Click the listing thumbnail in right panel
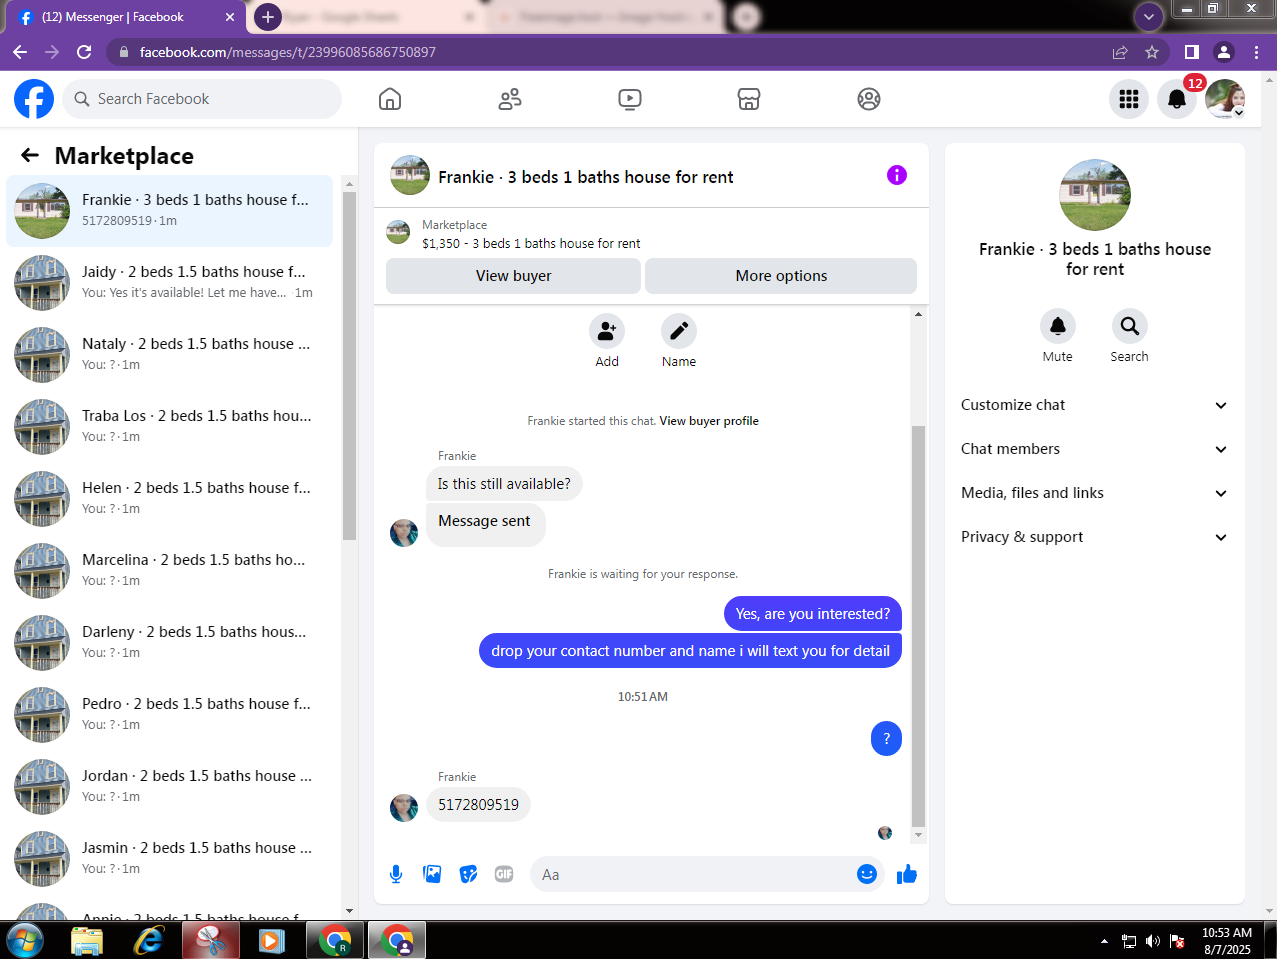Viewport: 1277px width, 959px height. (1095, 195)
